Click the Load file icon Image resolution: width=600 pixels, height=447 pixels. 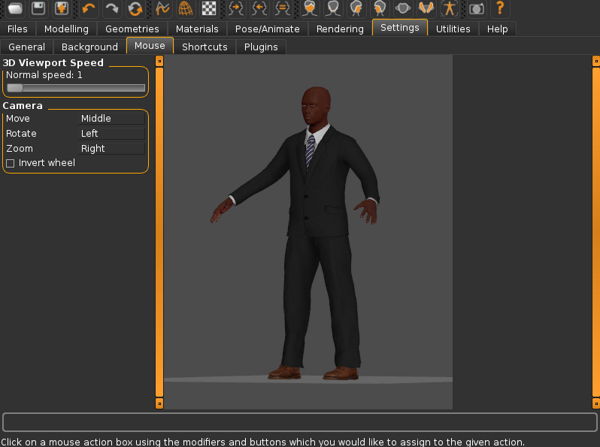click(15, 9)
